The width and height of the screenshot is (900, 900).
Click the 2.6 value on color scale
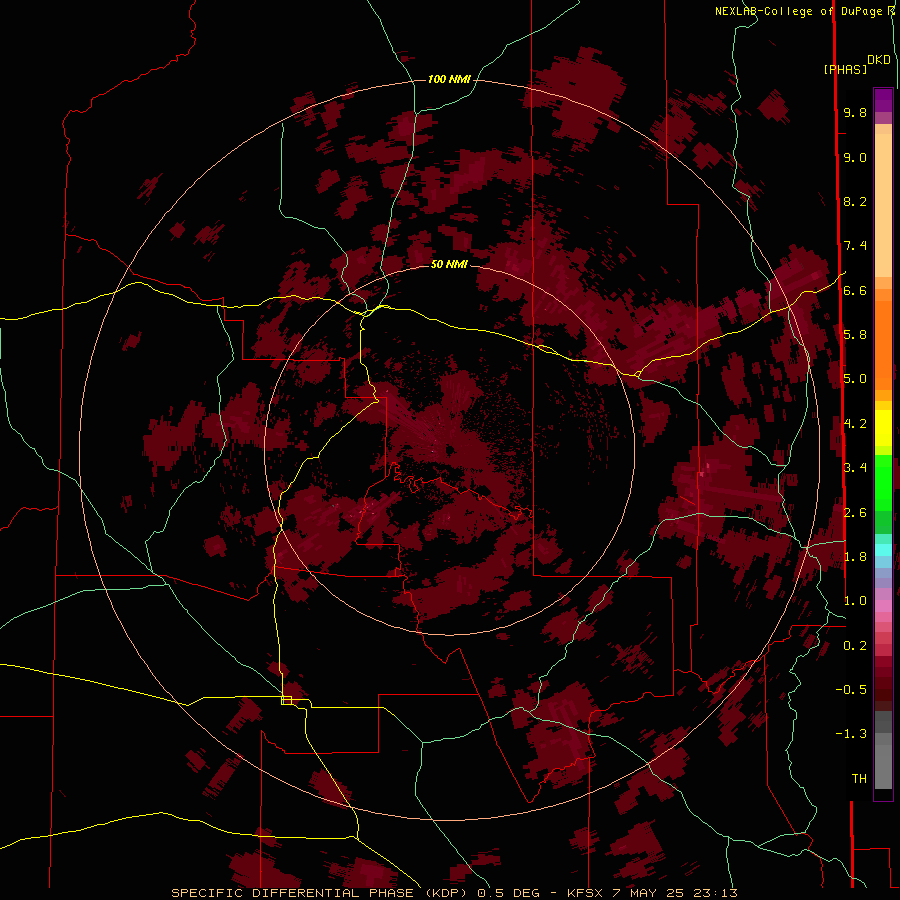[x=855, y=512]
